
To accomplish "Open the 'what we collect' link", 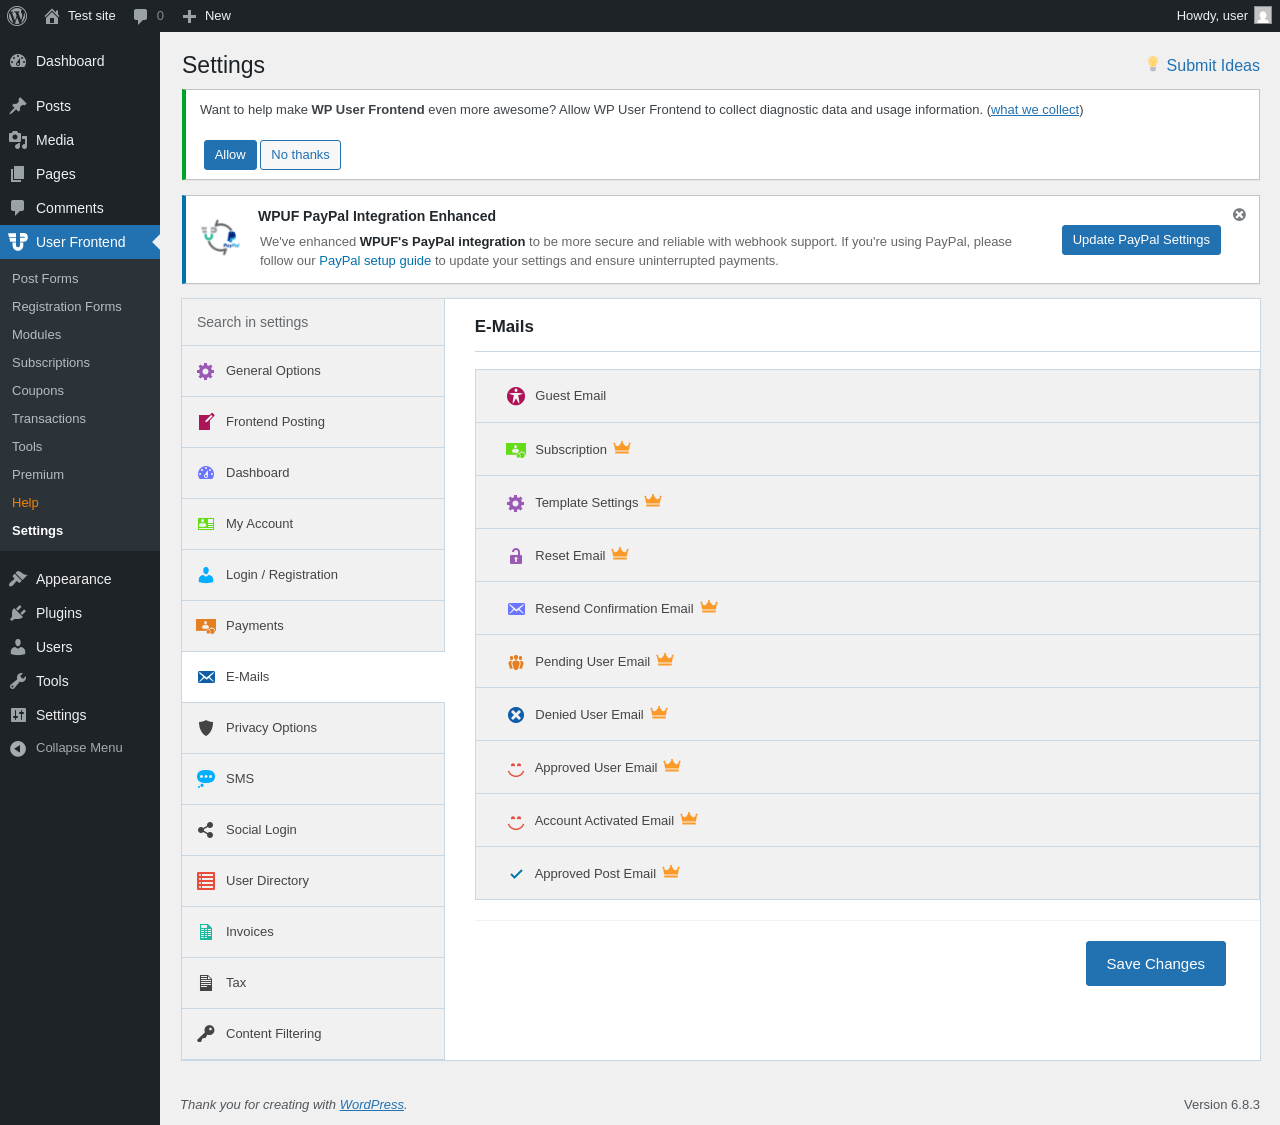I will tap(1035, 110).
